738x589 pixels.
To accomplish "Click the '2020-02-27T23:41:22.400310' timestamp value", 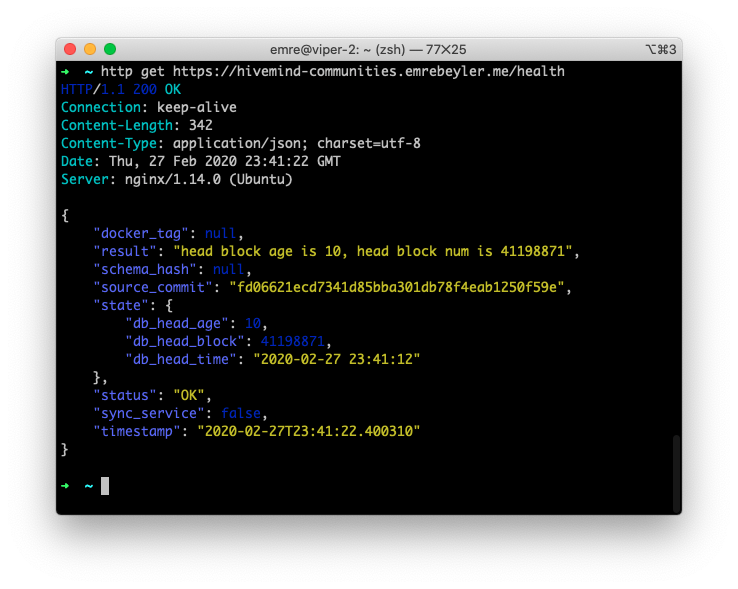I will (x=308, y=431).
